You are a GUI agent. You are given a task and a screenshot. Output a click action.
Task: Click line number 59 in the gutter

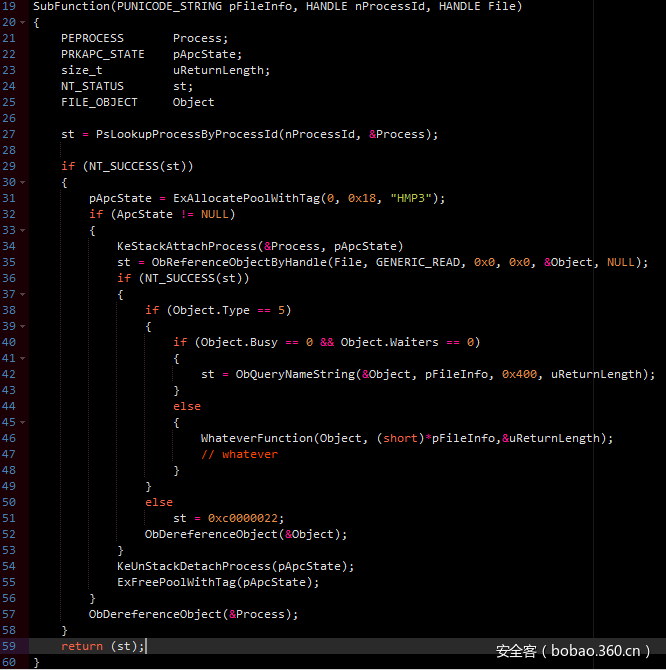pyautogui.click(x=9, y=646)
